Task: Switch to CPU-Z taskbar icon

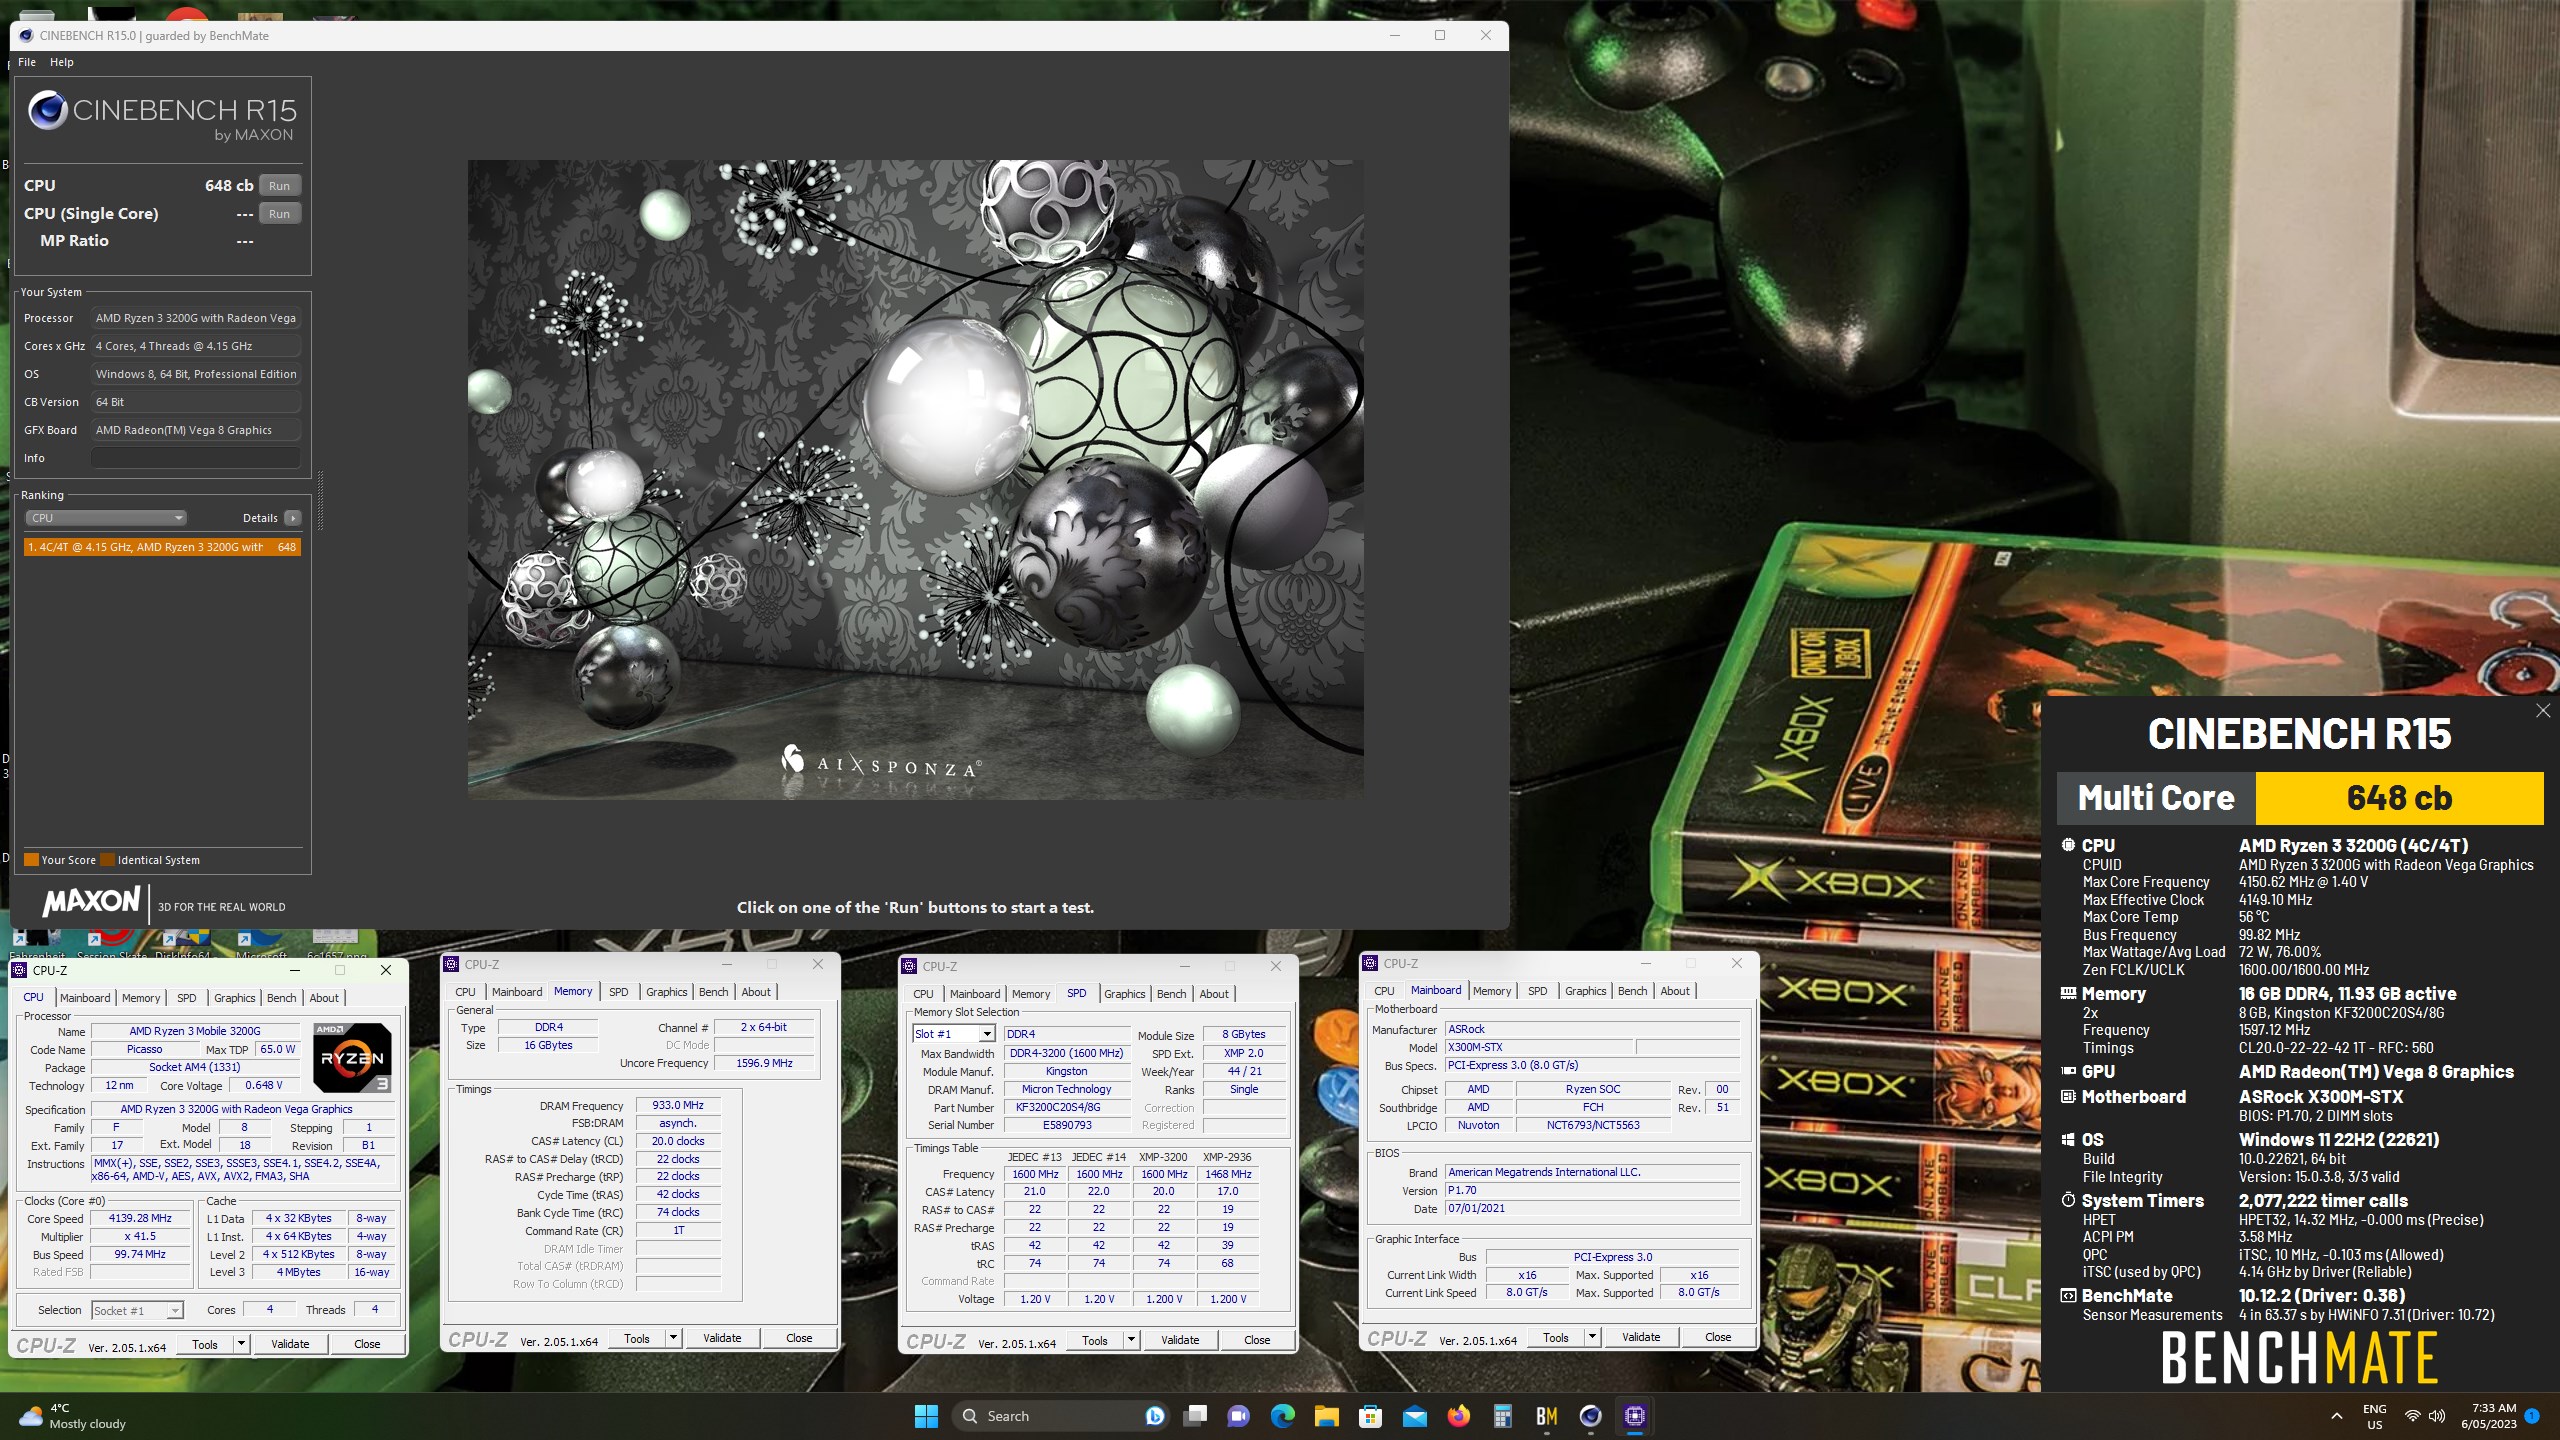Action: tap(1635, 1416)
